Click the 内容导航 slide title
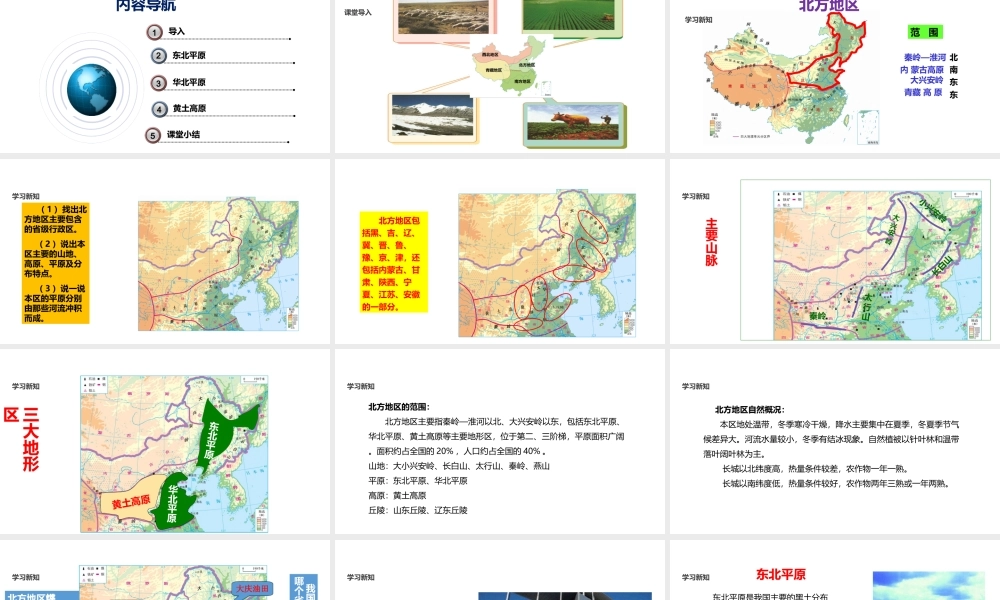The height and width of the screenshot is (600, 1000). click(146, 5)
